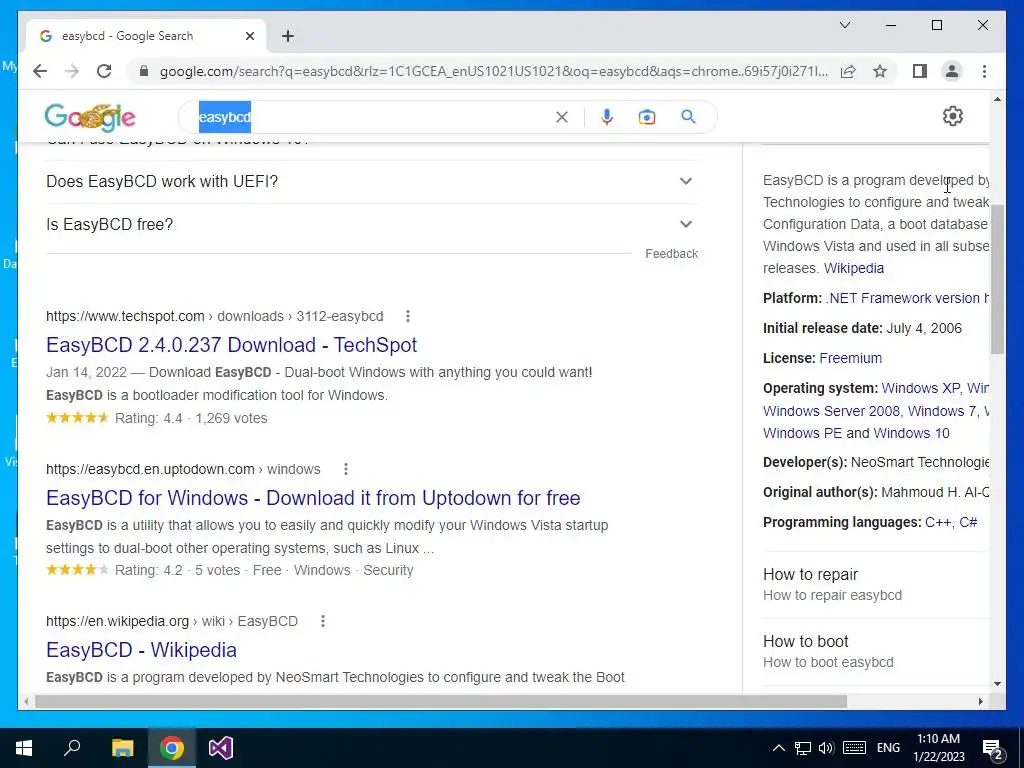The image size is (1024, 768).
Task: Select the easybcd - Google Search tab
Action: coord(146,36)
